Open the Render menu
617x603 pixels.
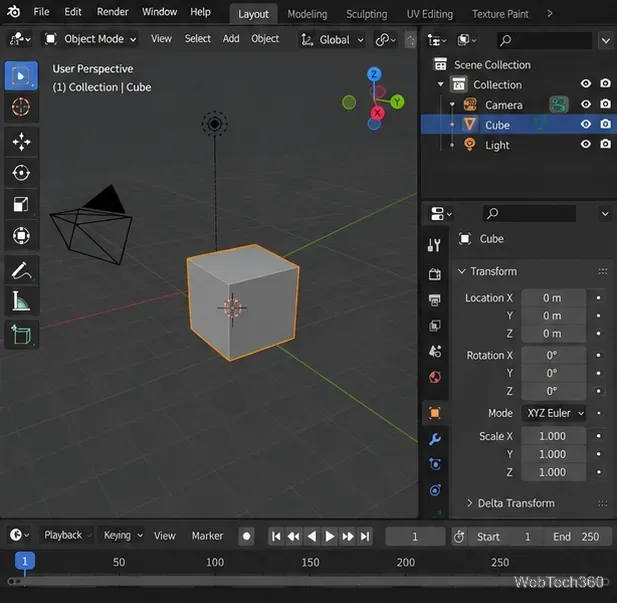click(x=113, y=12)
